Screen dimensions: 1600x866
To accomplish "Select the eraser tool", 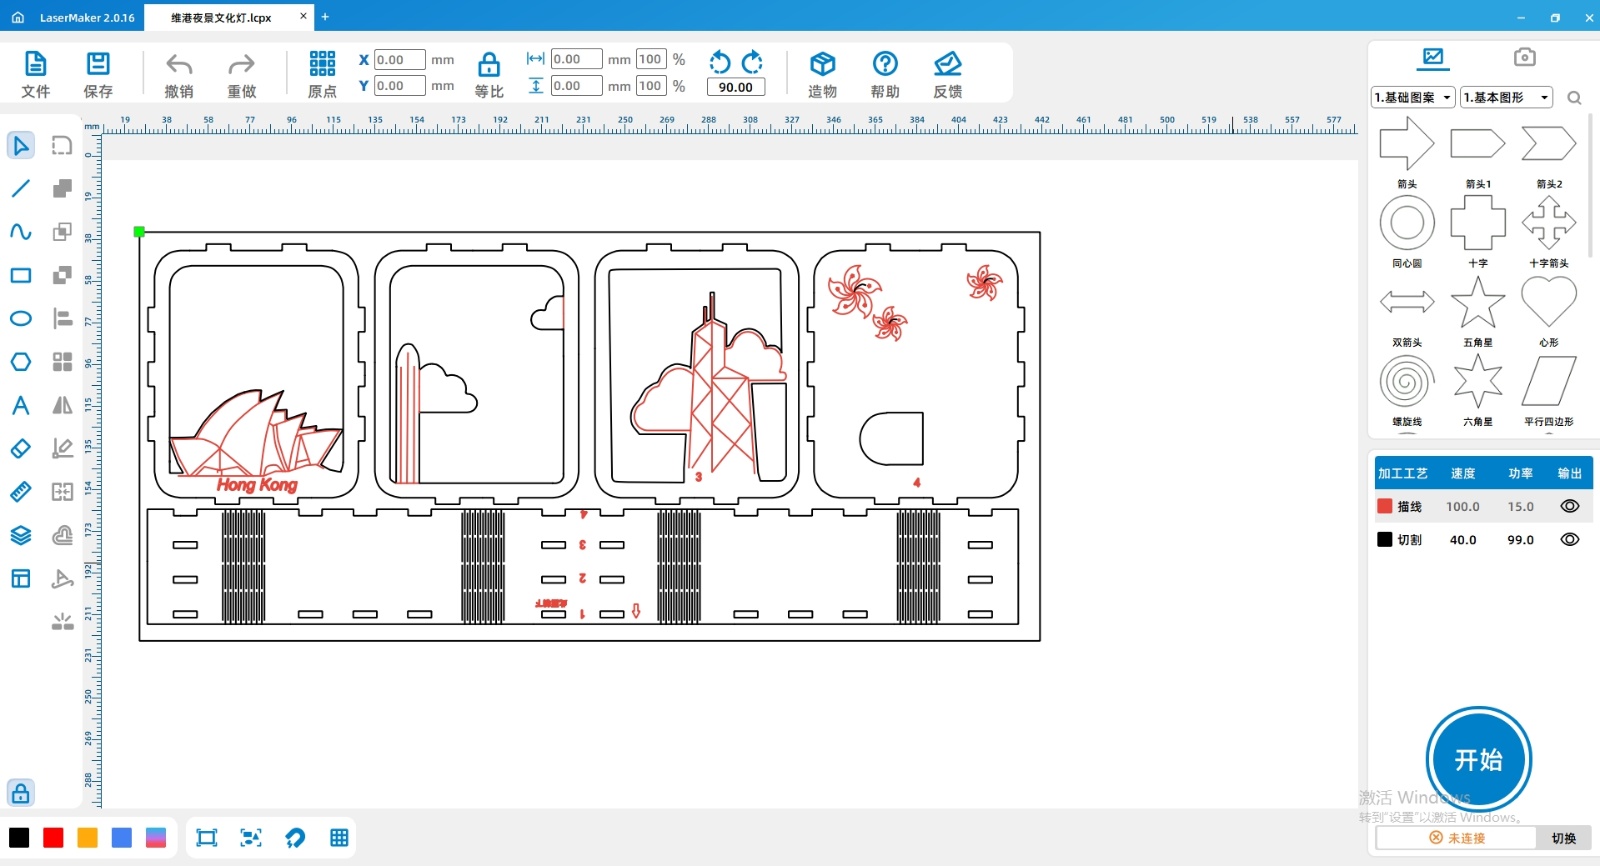I will point(21,449).
